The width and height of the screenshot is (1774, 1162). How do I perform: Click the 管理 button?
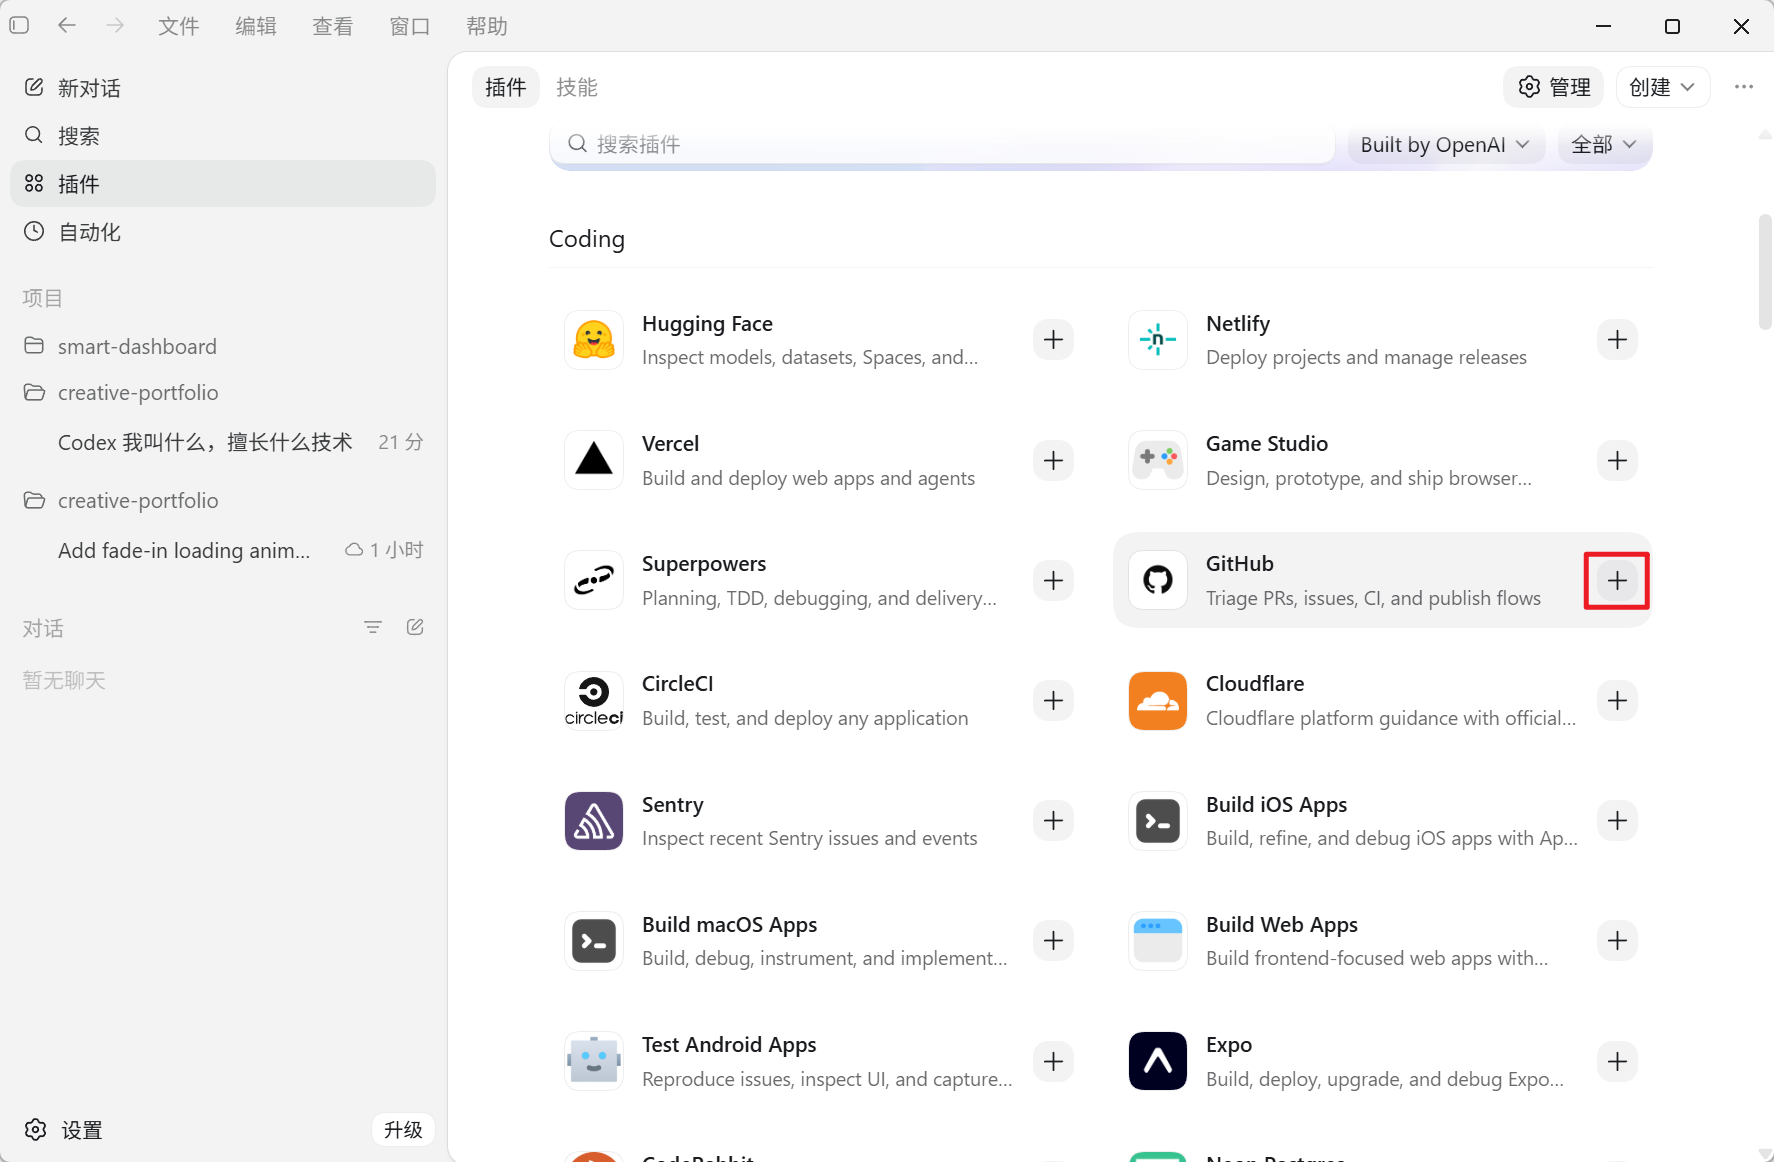point(1554,87)
